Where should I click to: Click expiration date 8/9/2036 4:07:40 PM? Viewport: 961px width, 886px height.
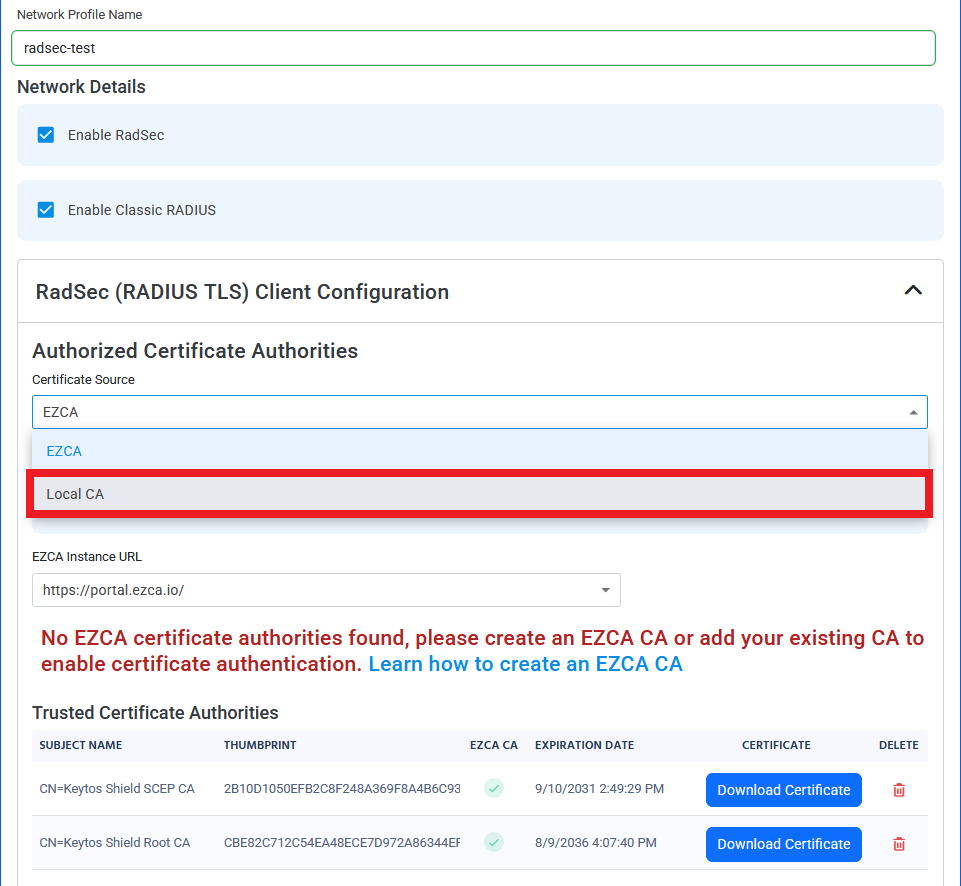click(596, 842)
